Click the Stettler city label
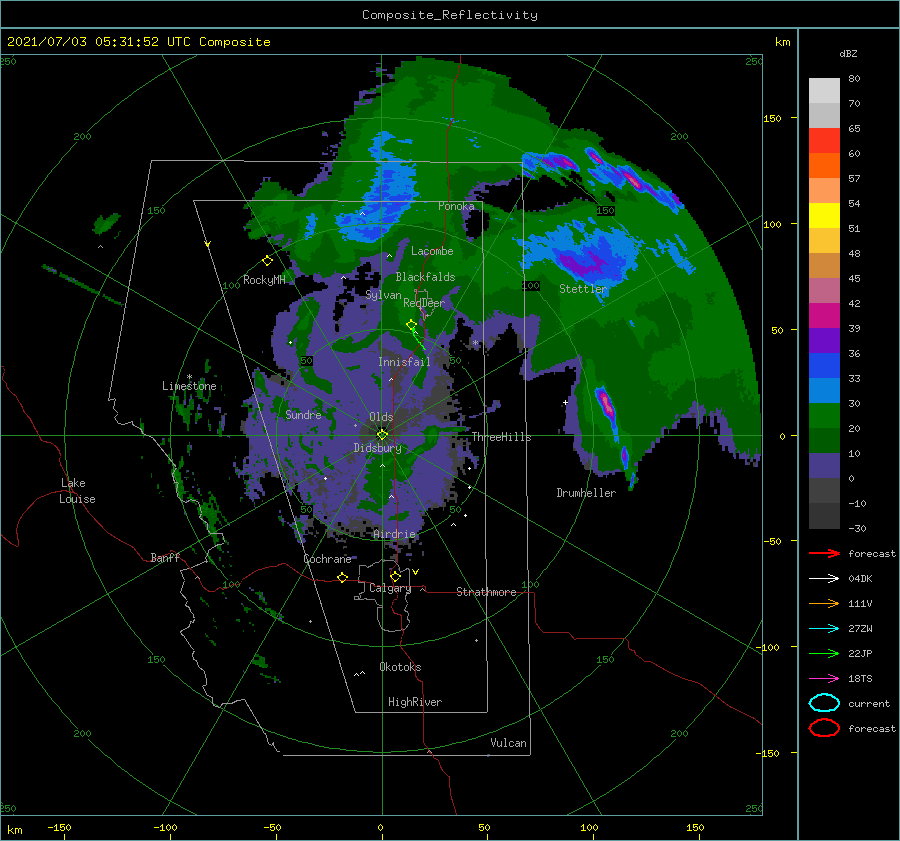 pos(583,289)
